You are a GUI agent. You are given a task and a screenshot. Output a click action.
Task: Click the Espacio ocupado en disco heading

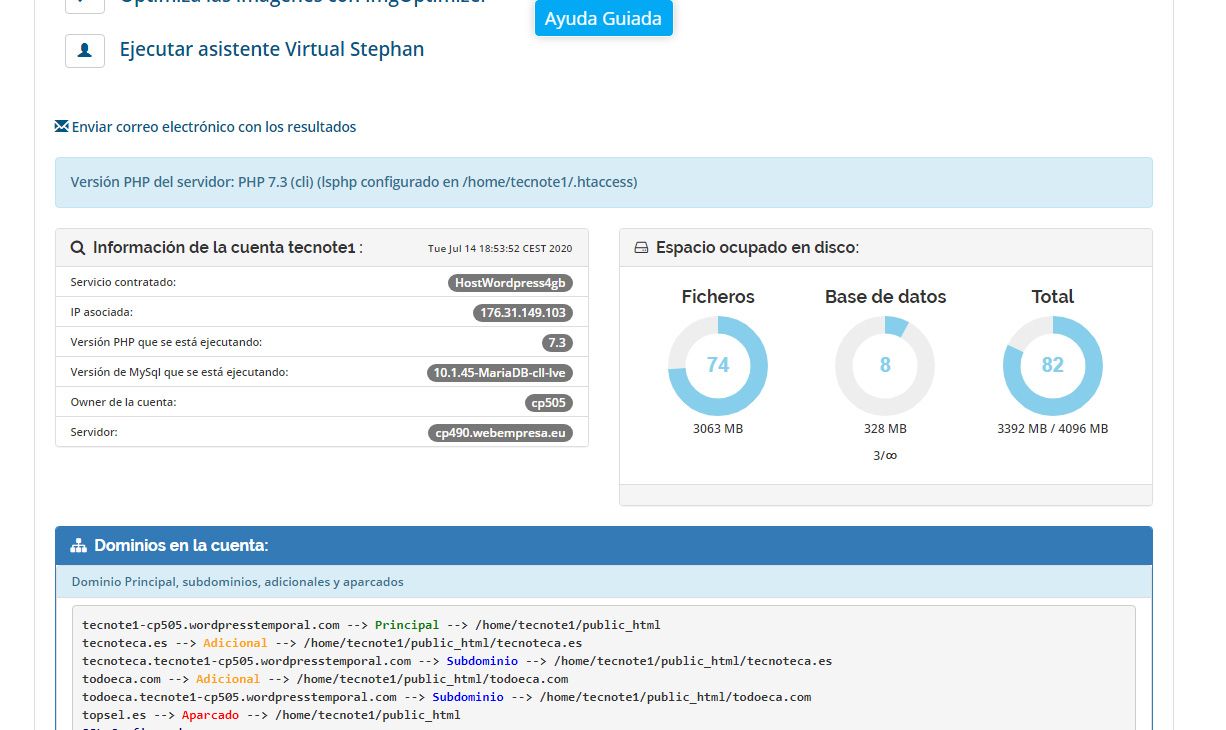(757, 248)
